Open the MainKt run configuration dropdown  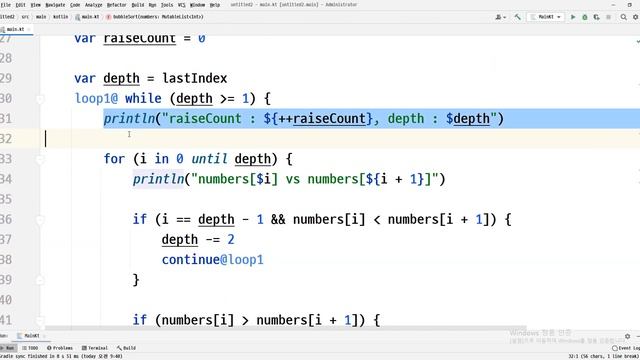(546, 17)
